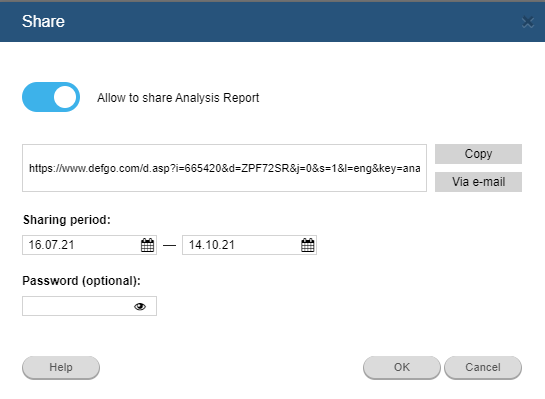Confirm sharing settings with OK
This screenshot has height=399, width=545.
(x=402, y=367)
